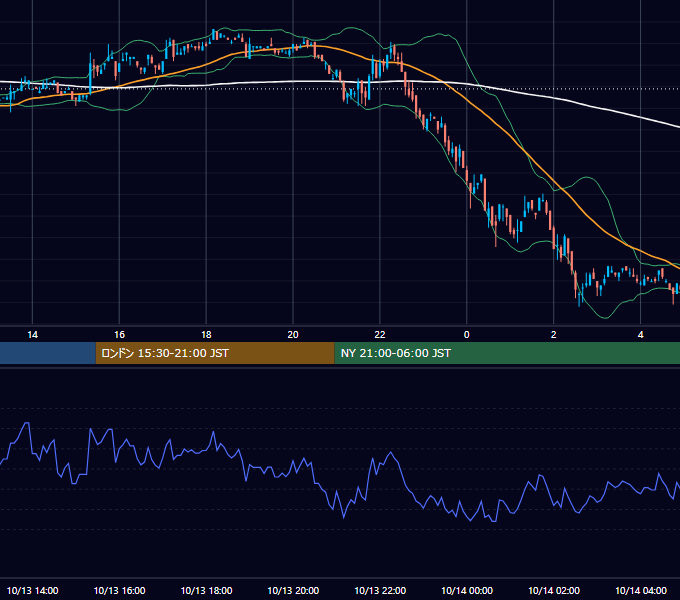The height and width of the screenshot is (600, 680).
Task: Click the 10/13 22:00 date label
Action: pos(380,590)
